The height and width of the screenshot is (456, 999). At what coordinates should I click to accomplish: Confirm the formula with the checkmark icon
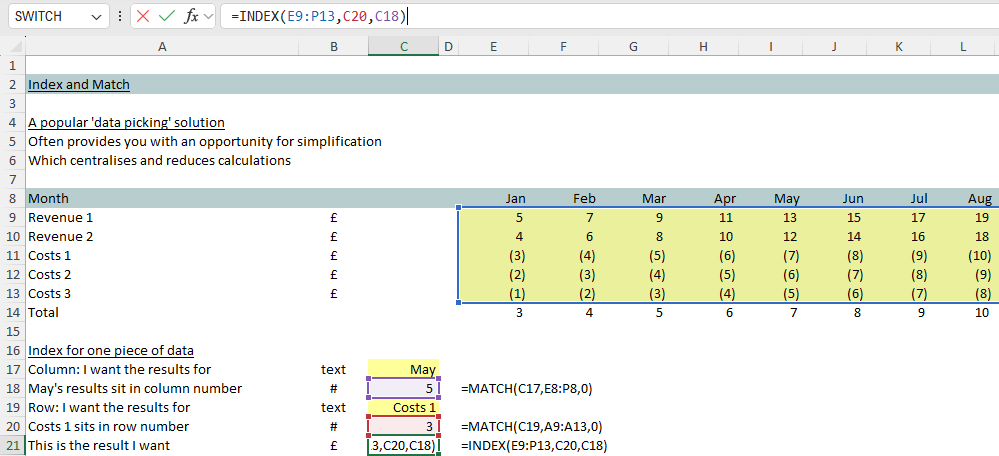(167, 17)
